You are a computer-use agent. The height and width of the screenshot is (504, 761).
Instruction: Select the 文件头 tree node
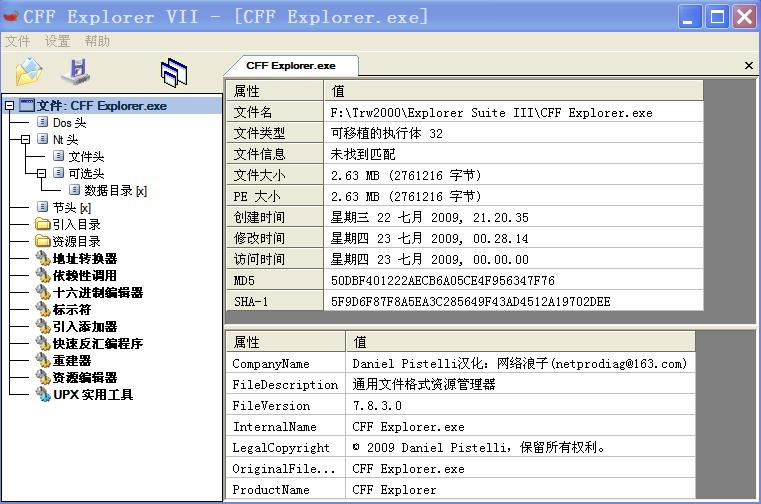(86, 156)
